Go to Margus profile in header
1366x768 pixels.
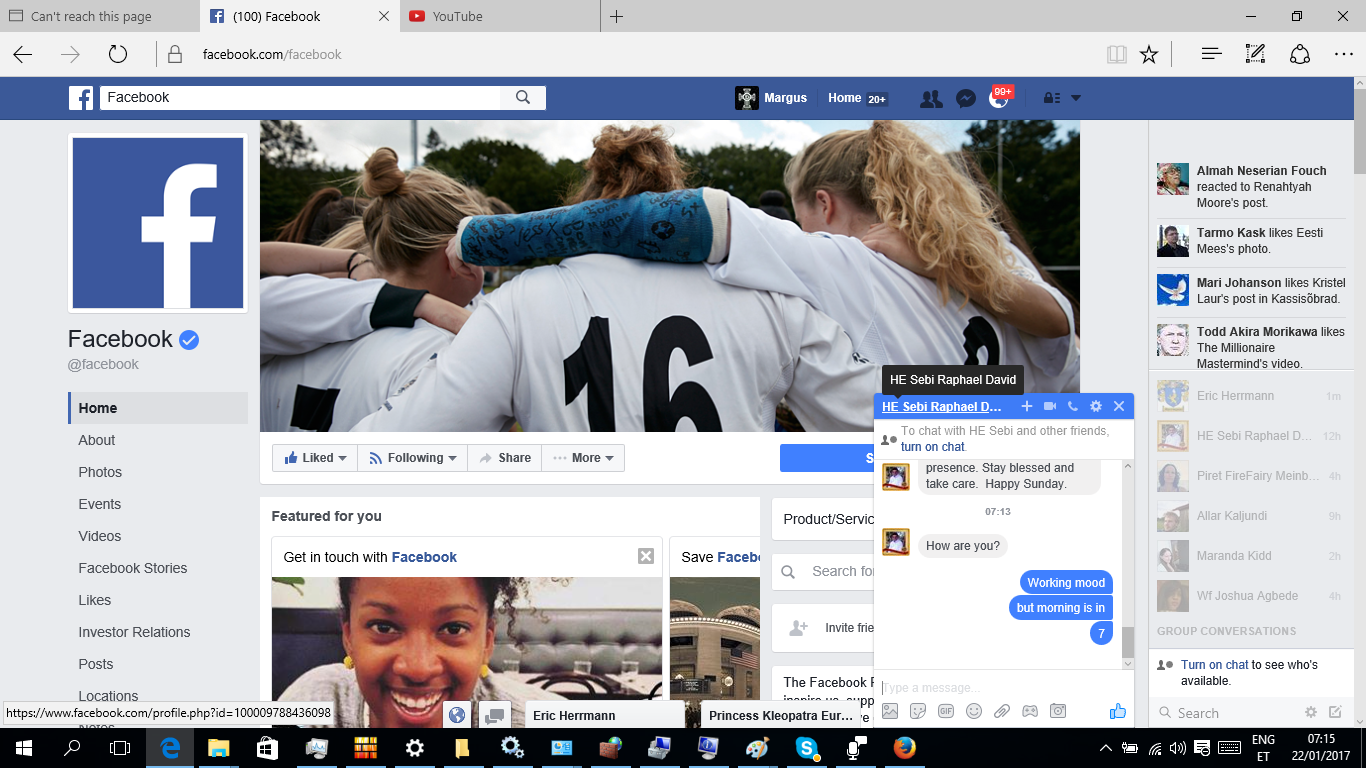click(771, 98)
